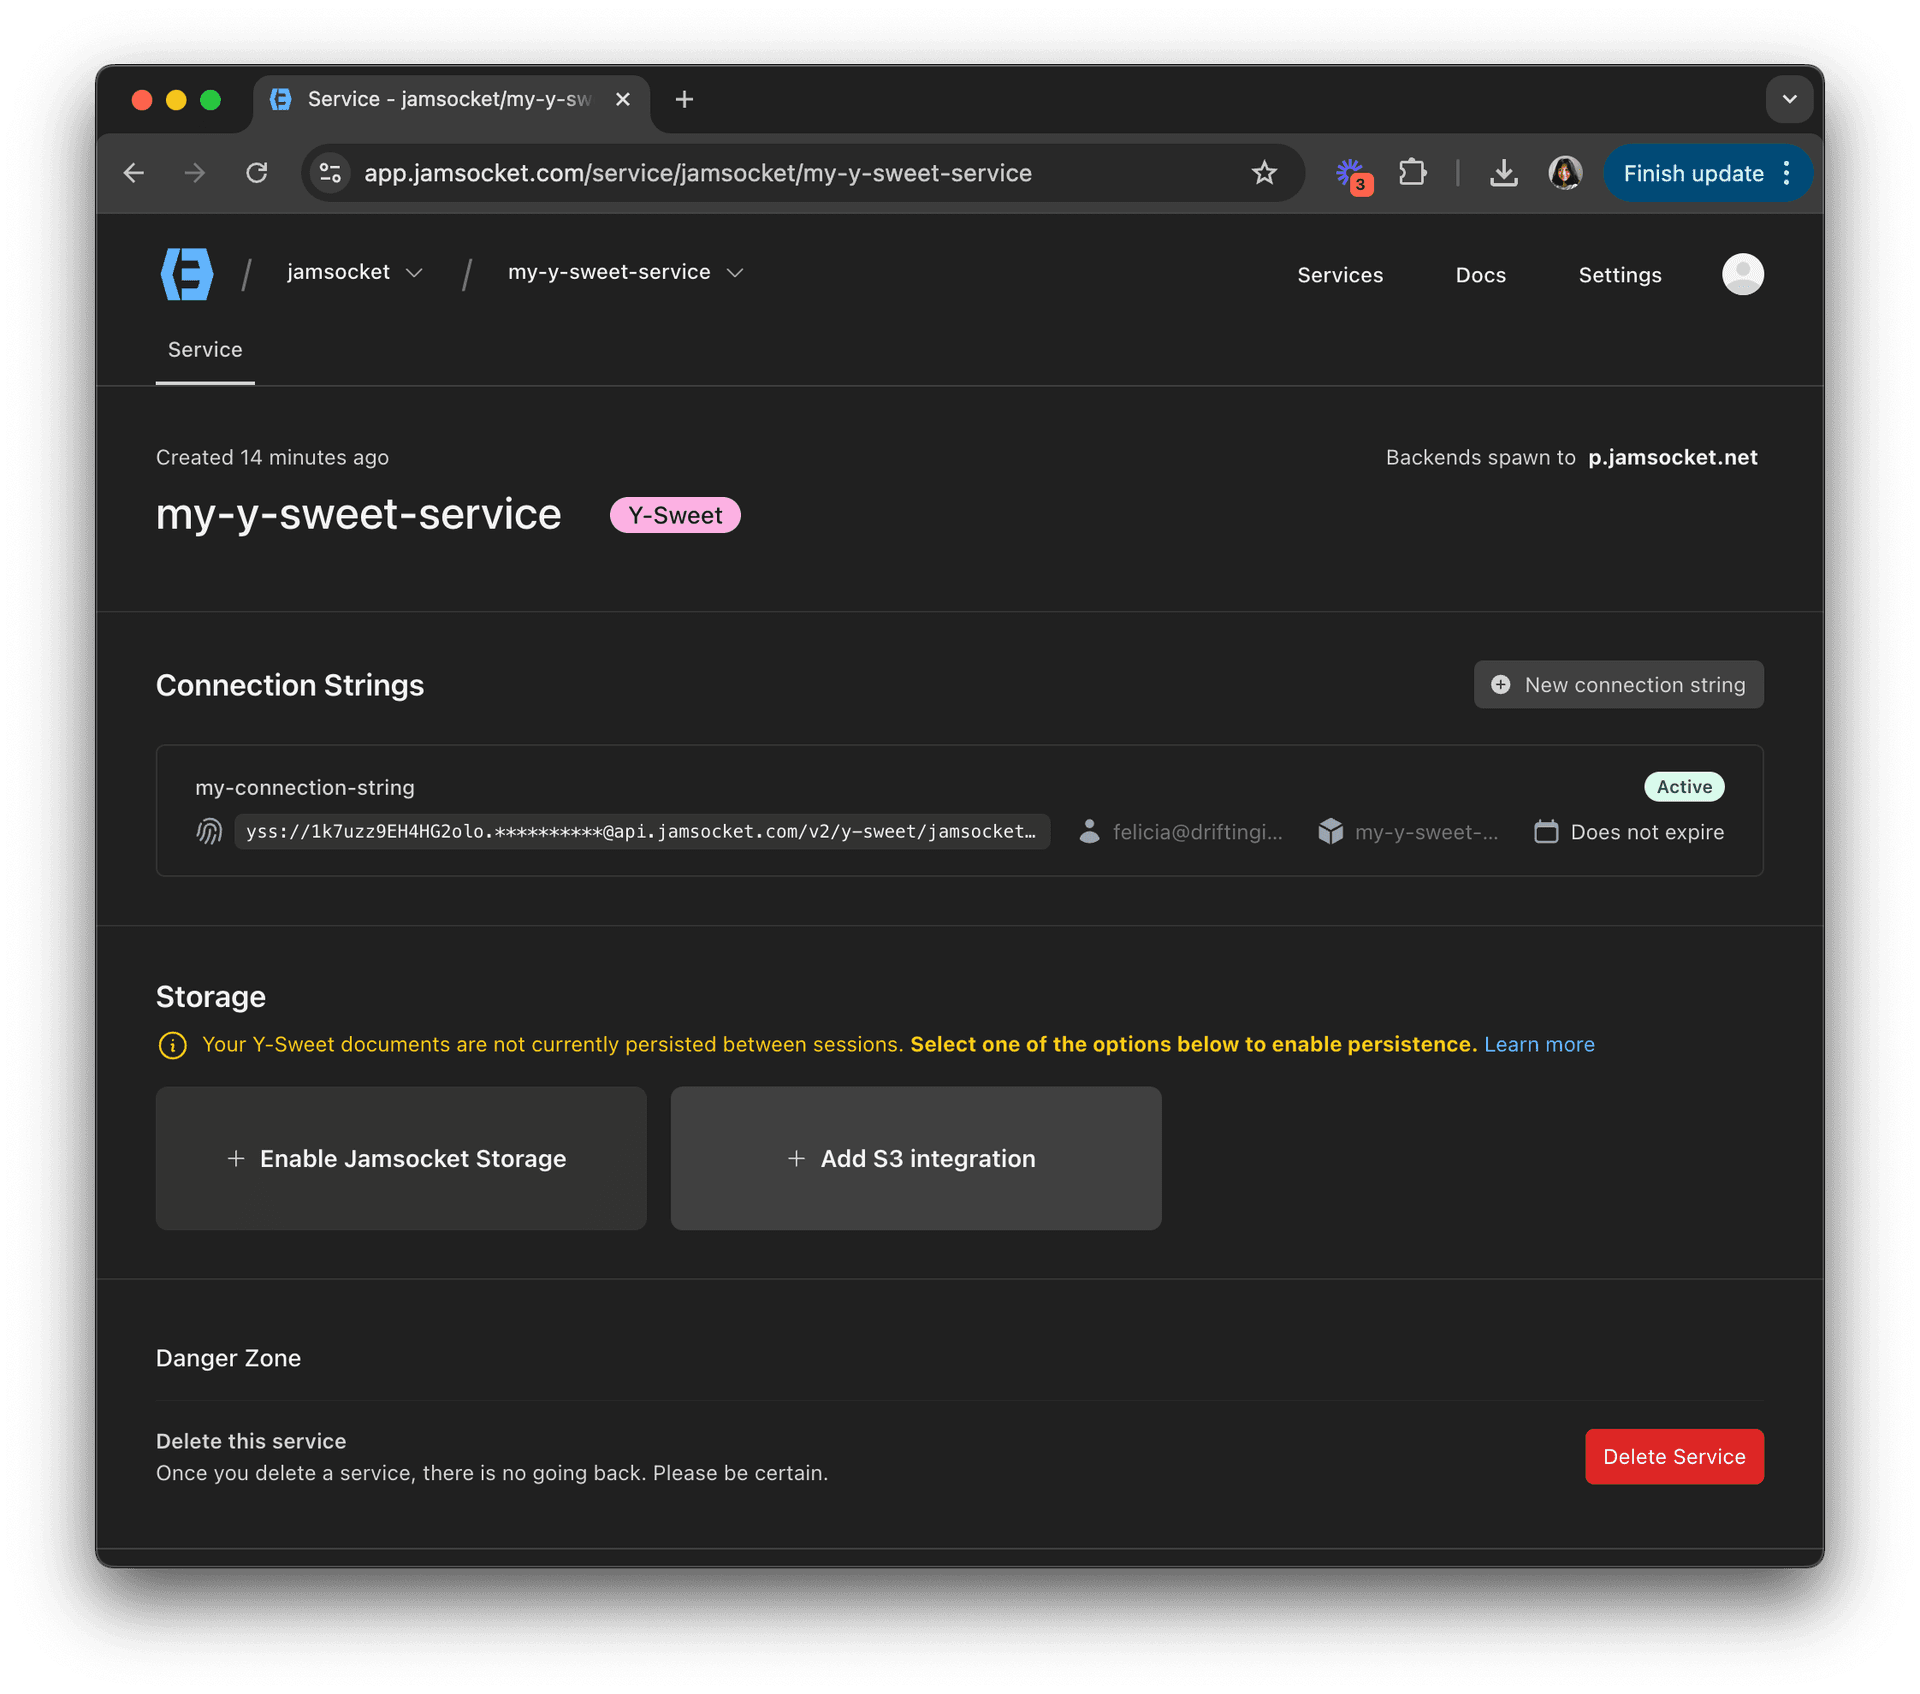Click the person icon next to felicia@driftingi...

[x=1089, y=831]
